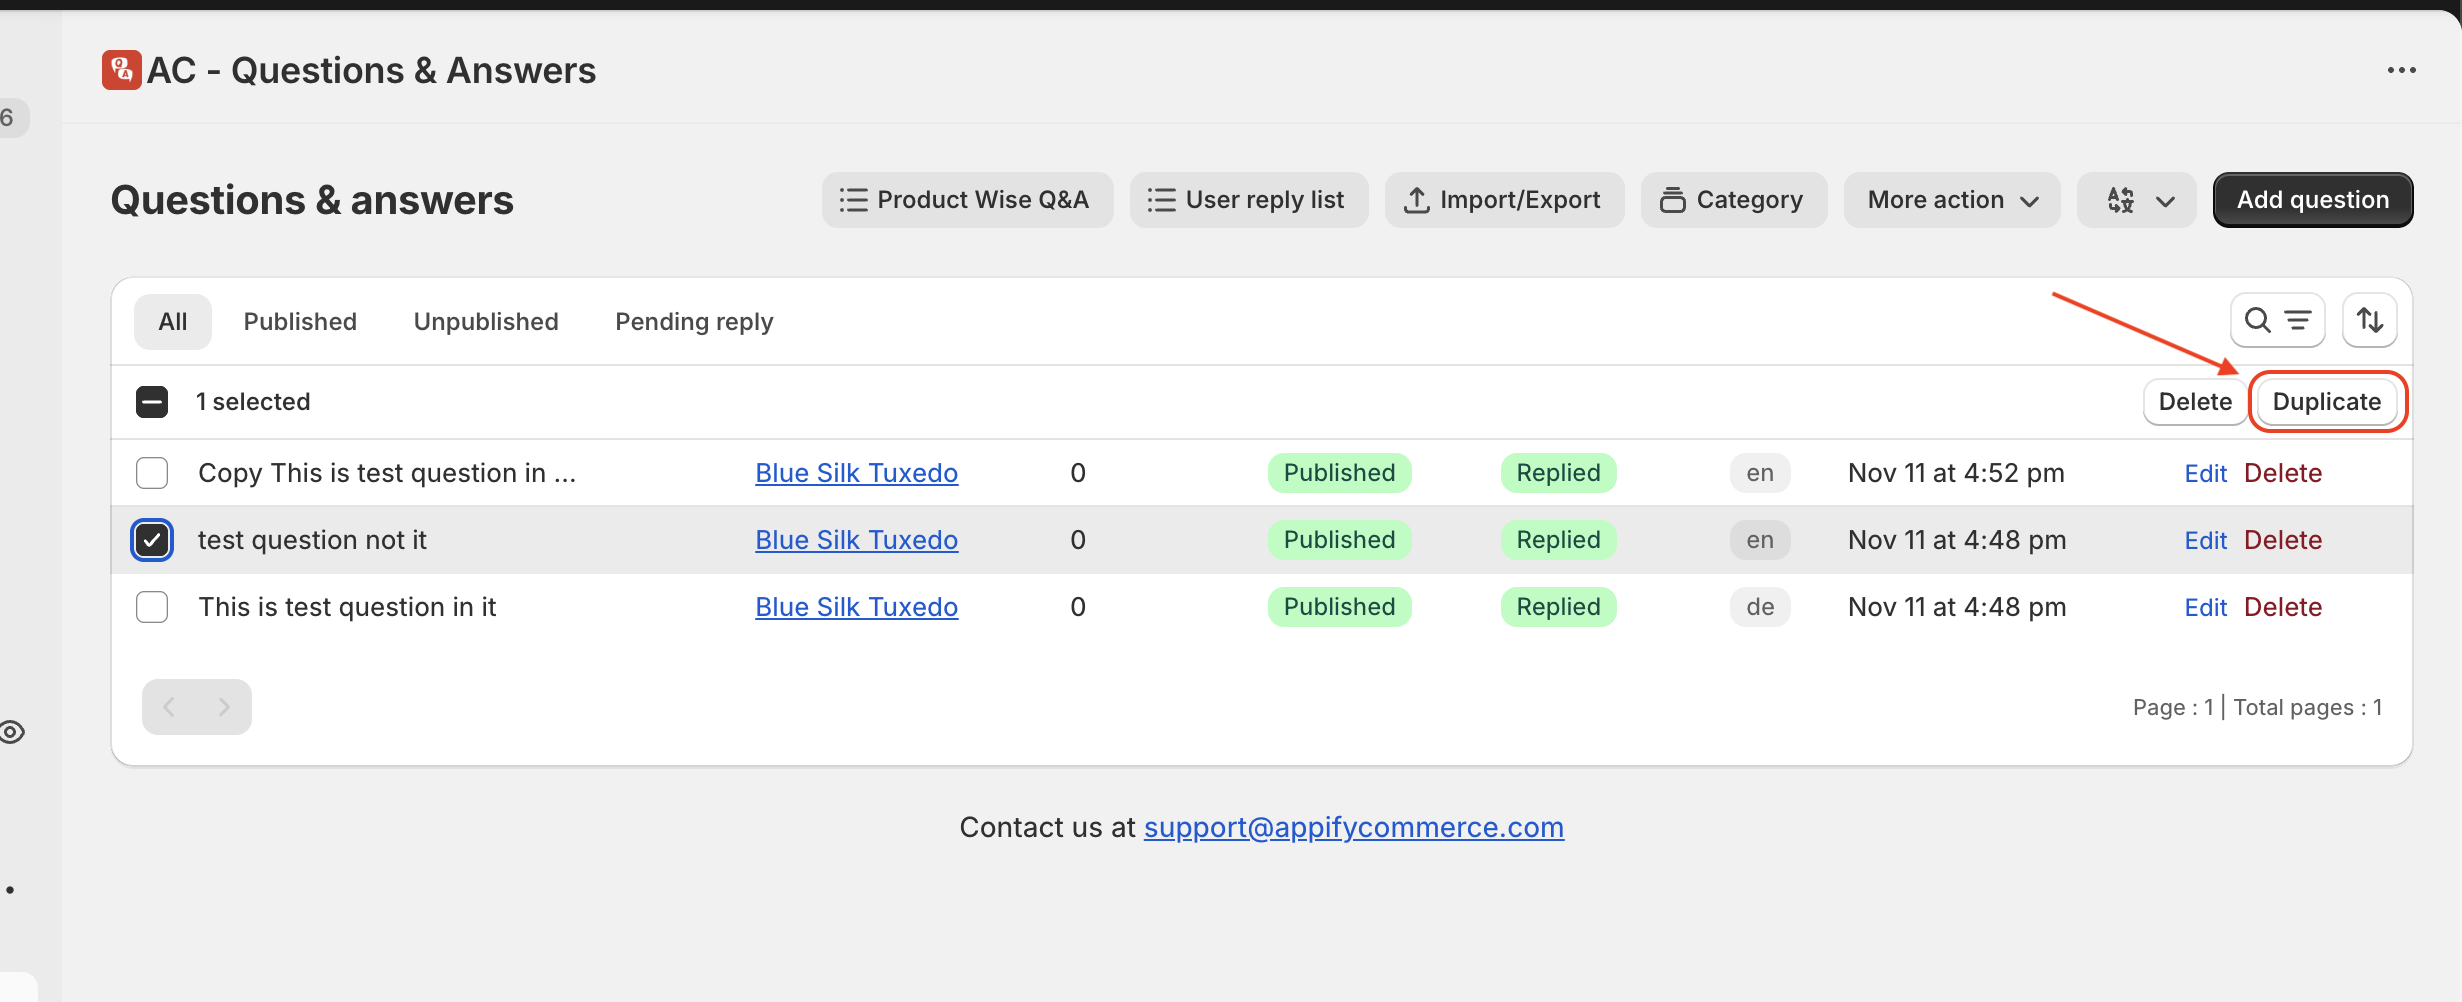Click the eye icon in left sidebar
2462x1002 pixels.
[12, 732]
